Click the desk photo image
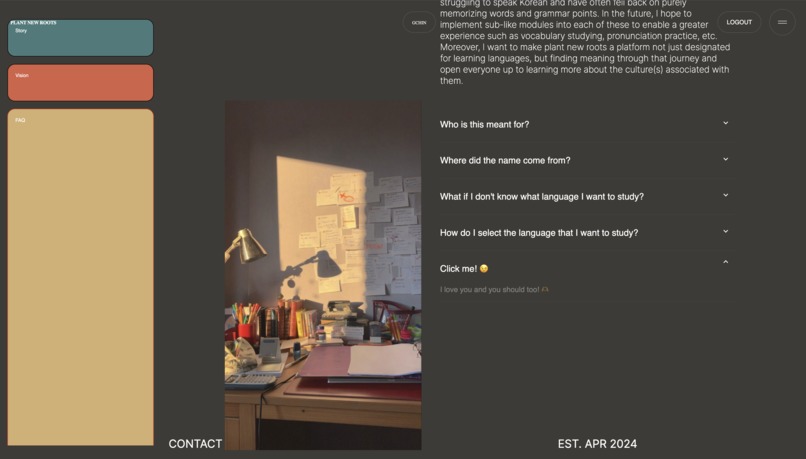Viewport: 806px width, 459px height. coord(323,275)
